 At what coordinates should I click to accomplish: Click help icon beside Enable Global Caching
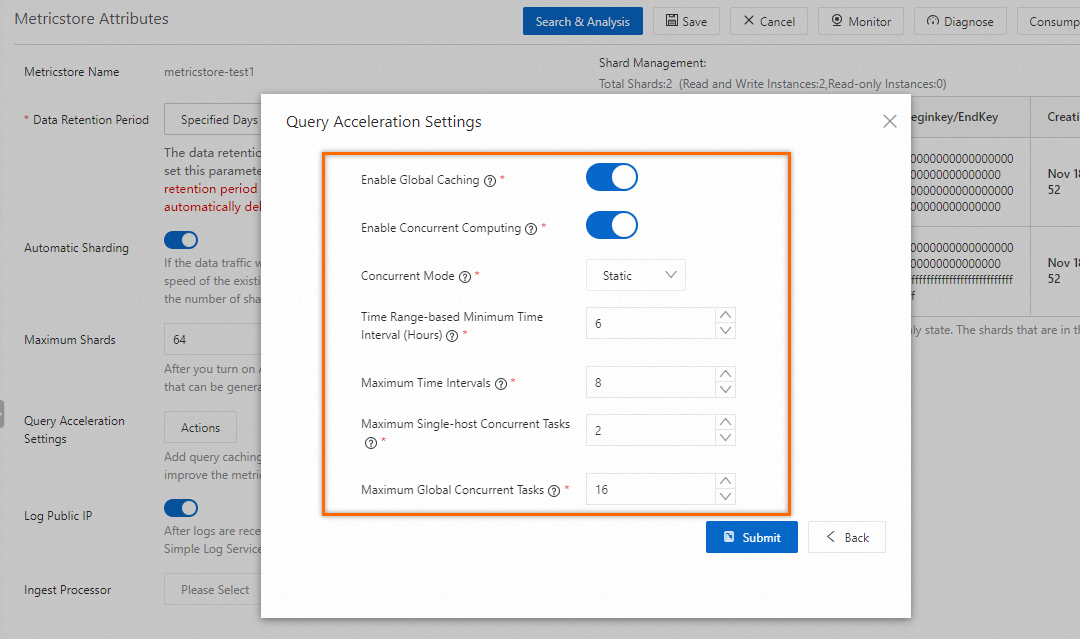(490, 181)
